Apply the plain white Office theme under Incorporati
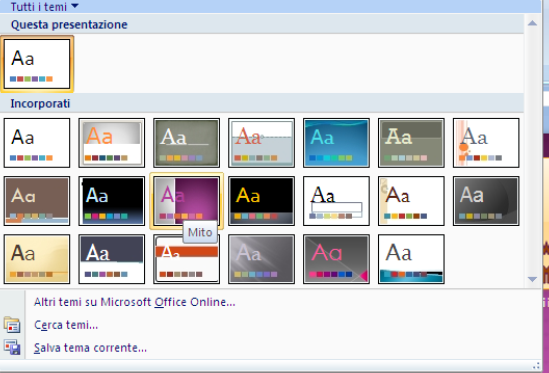This screenshot has height=373, width=549. [x=37, y=143]
